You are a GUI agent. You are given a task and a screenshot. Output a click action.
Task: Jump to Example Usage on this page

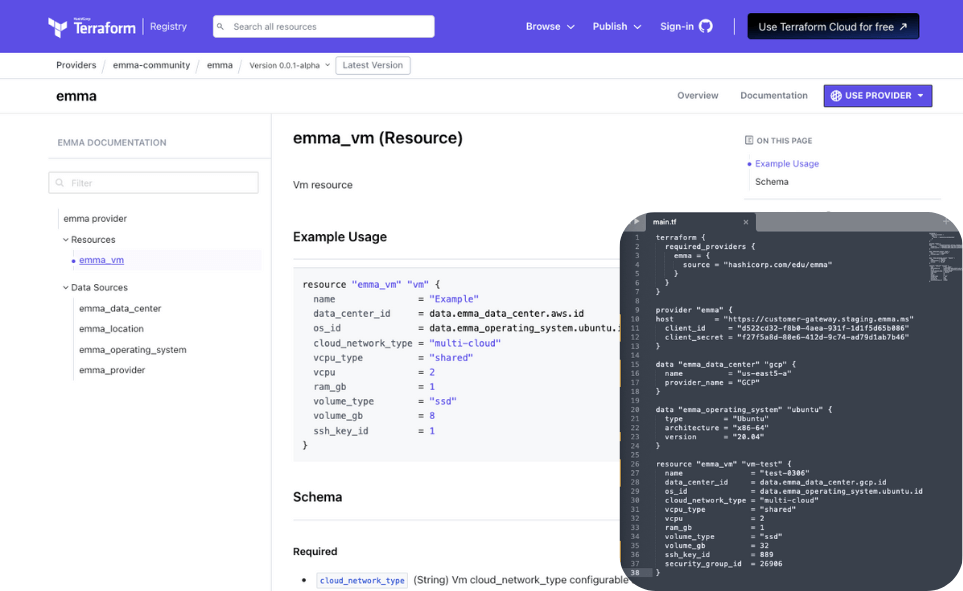(x=787, y=163)
